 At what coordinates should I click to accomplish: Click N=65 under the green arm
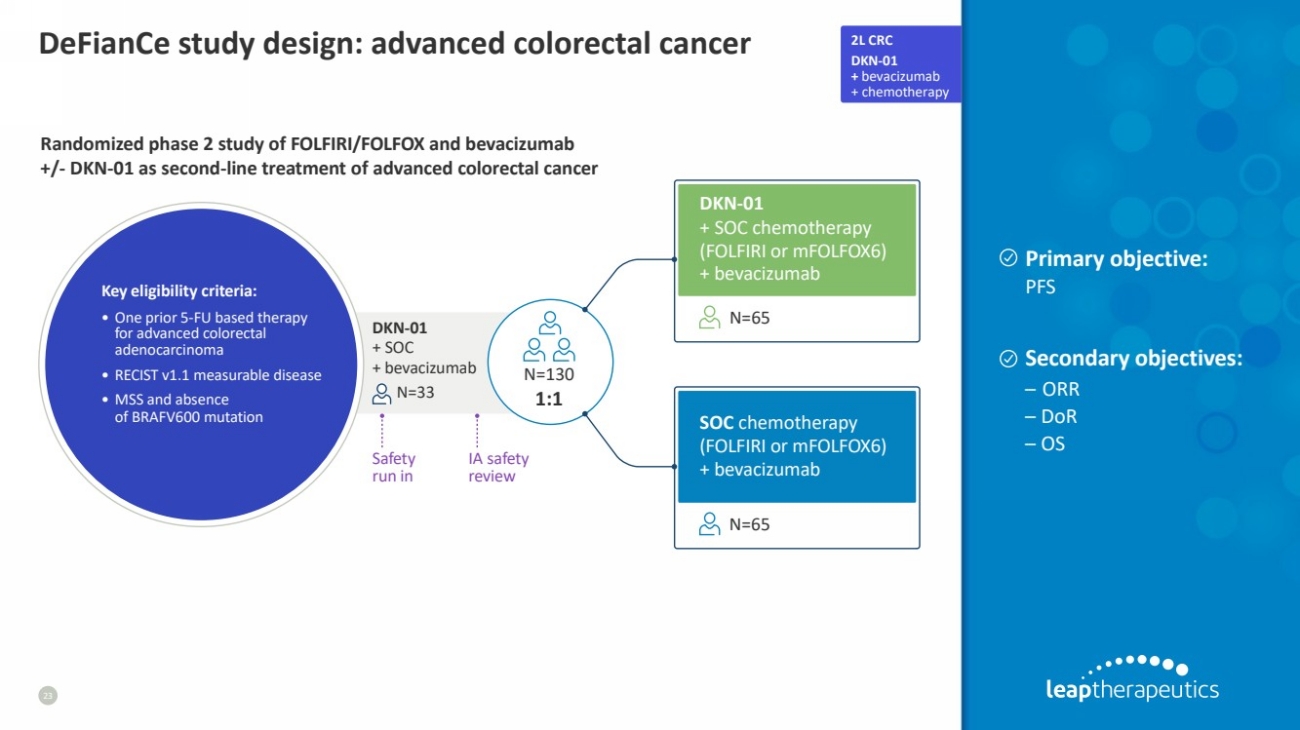click(749, 319)
